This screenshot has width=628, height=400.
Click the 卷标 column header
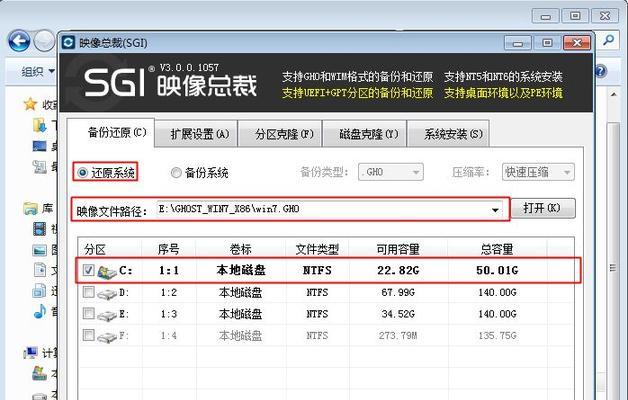[240, 249]
